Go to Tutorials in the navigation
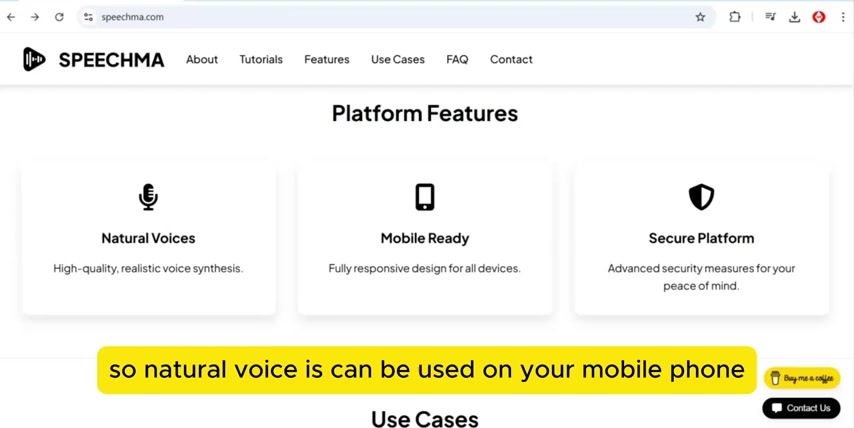Image resolution: width=854 pixels, height=428 pixels. tap(261, 60)
